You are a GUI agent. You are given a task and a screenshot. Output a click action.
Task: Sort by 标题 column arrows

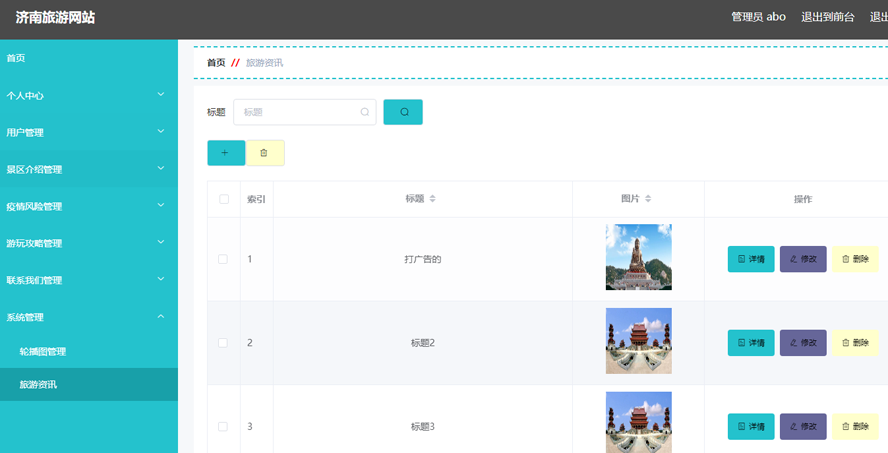(x=433, y=199)
